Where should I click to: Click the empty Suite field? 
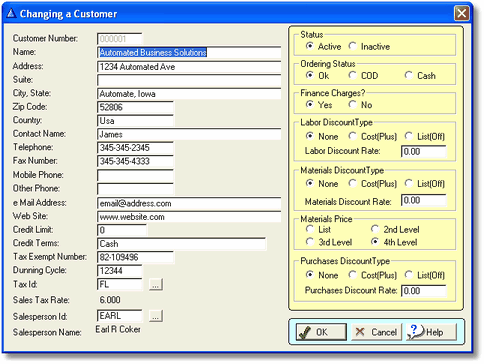tap(189, 80)
